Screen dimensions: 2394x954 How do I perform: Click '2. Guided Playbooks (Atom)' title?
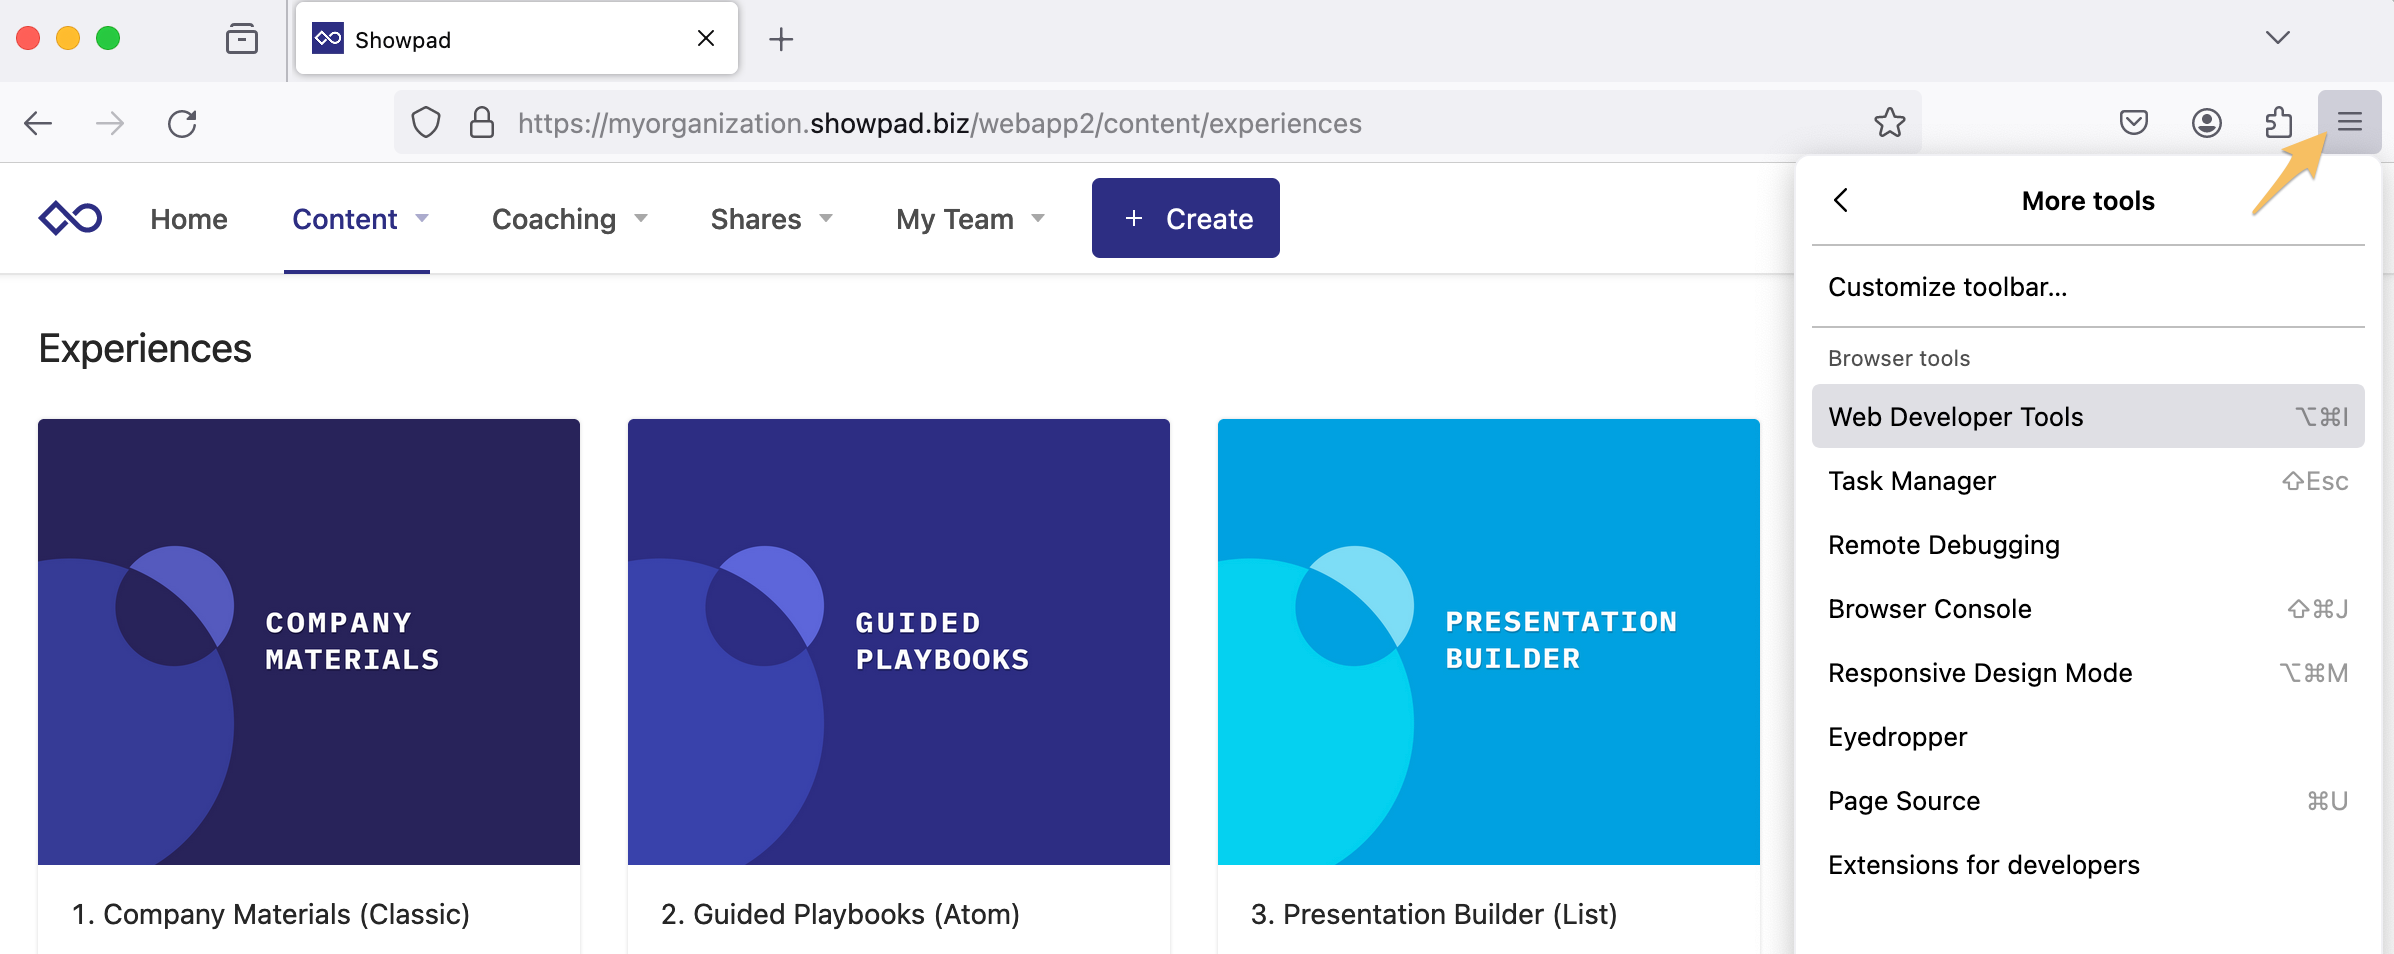pos(840,914)
